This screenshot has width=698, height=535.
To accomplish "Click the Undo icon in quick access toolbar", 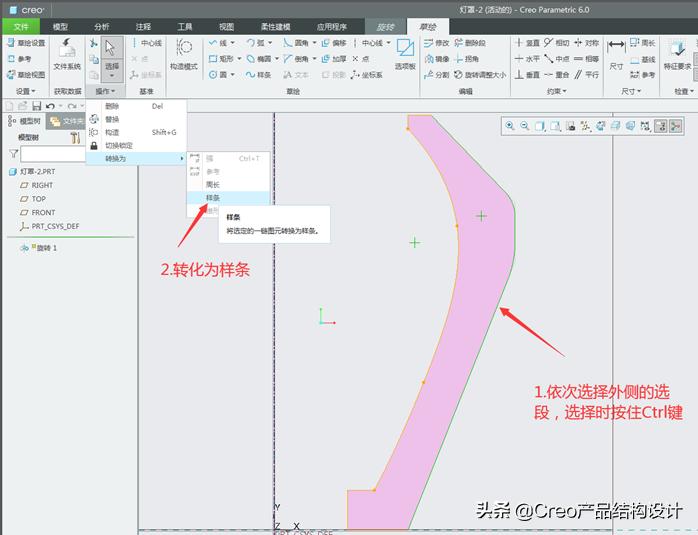I will click(50, 106).
